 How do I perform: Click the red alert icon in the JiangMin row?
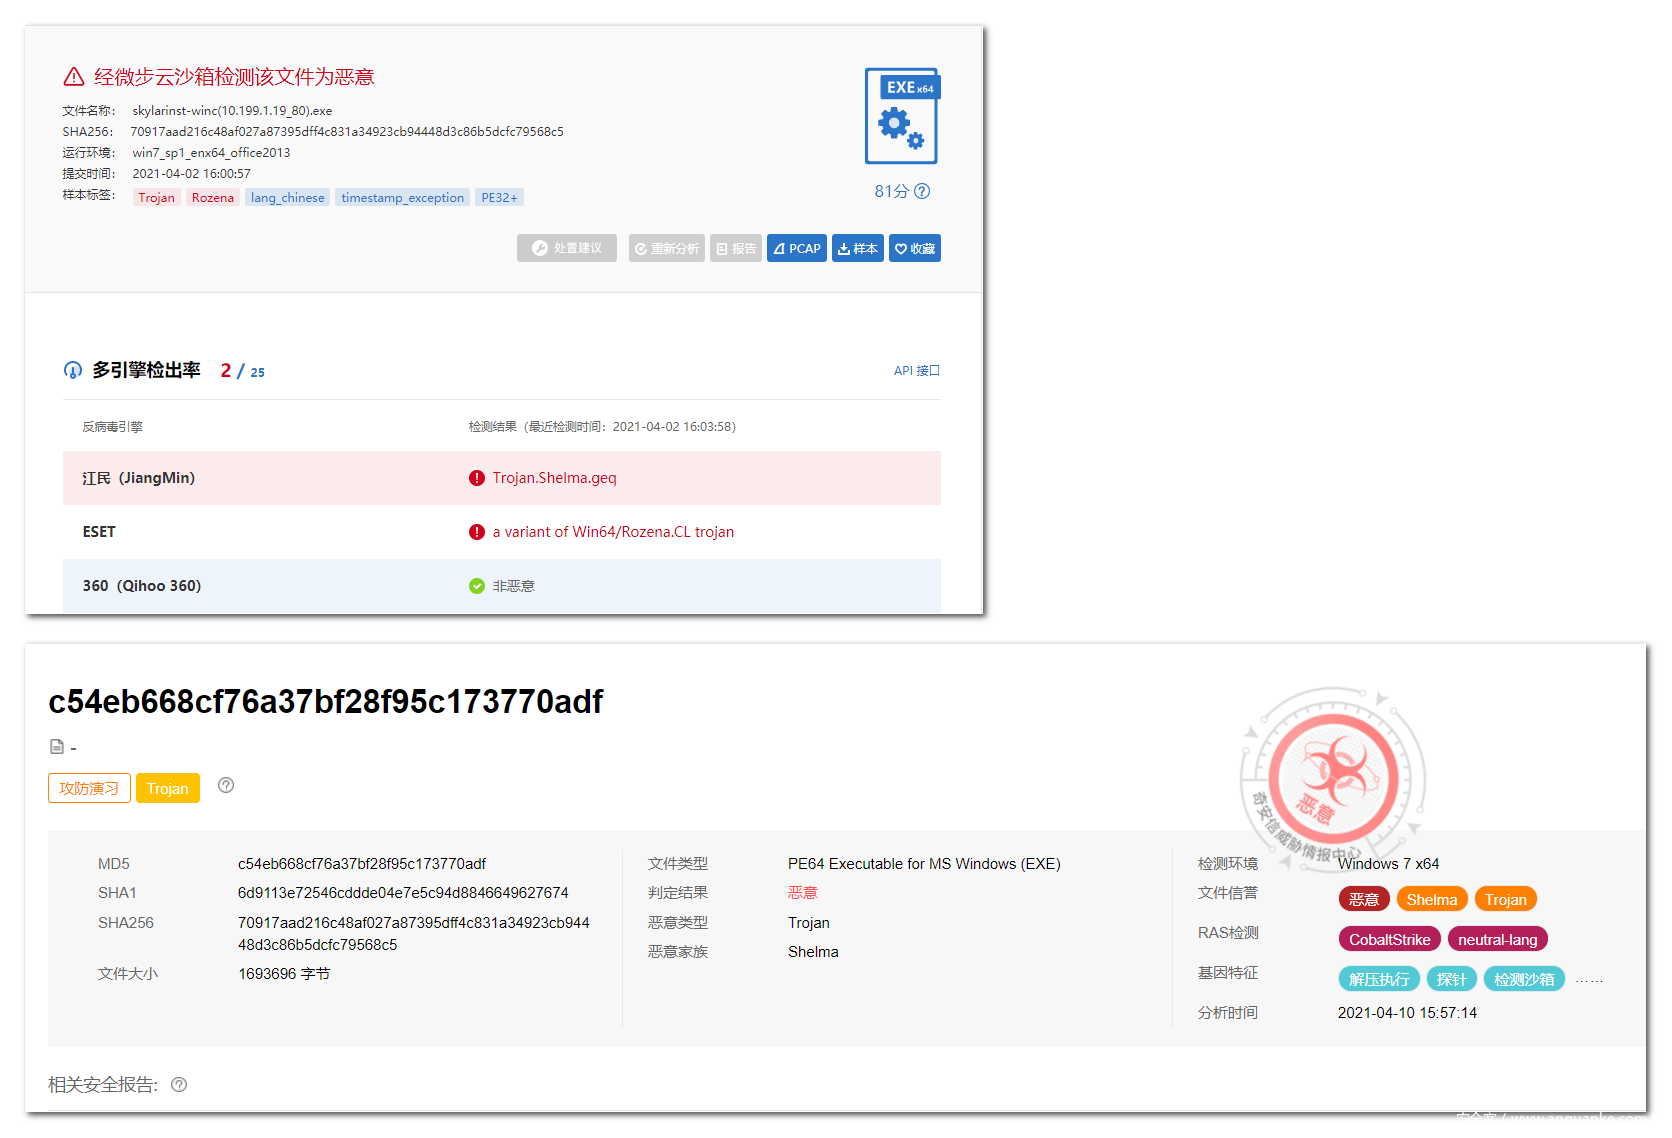pos(477,478)
